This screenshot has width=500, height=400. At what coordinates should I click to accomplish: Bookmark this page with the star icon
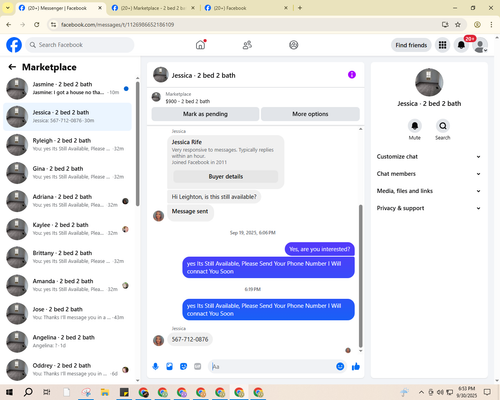pyautogui.click(x=458, y=24)
